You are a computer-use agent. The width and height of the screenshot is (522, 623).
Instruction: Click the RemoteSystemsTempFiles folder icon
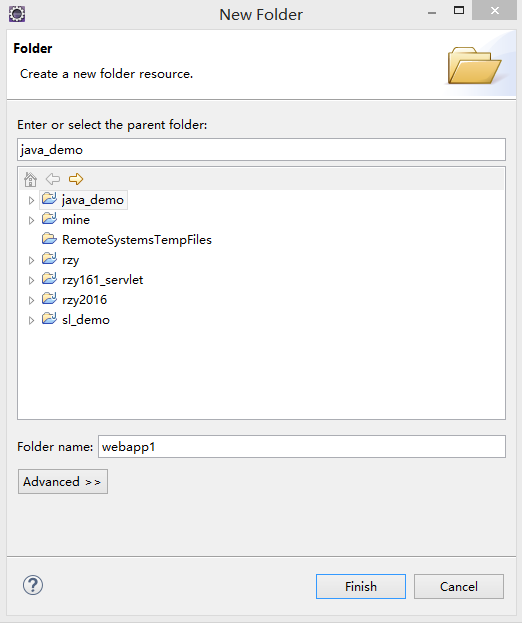(x=49, y=238)
